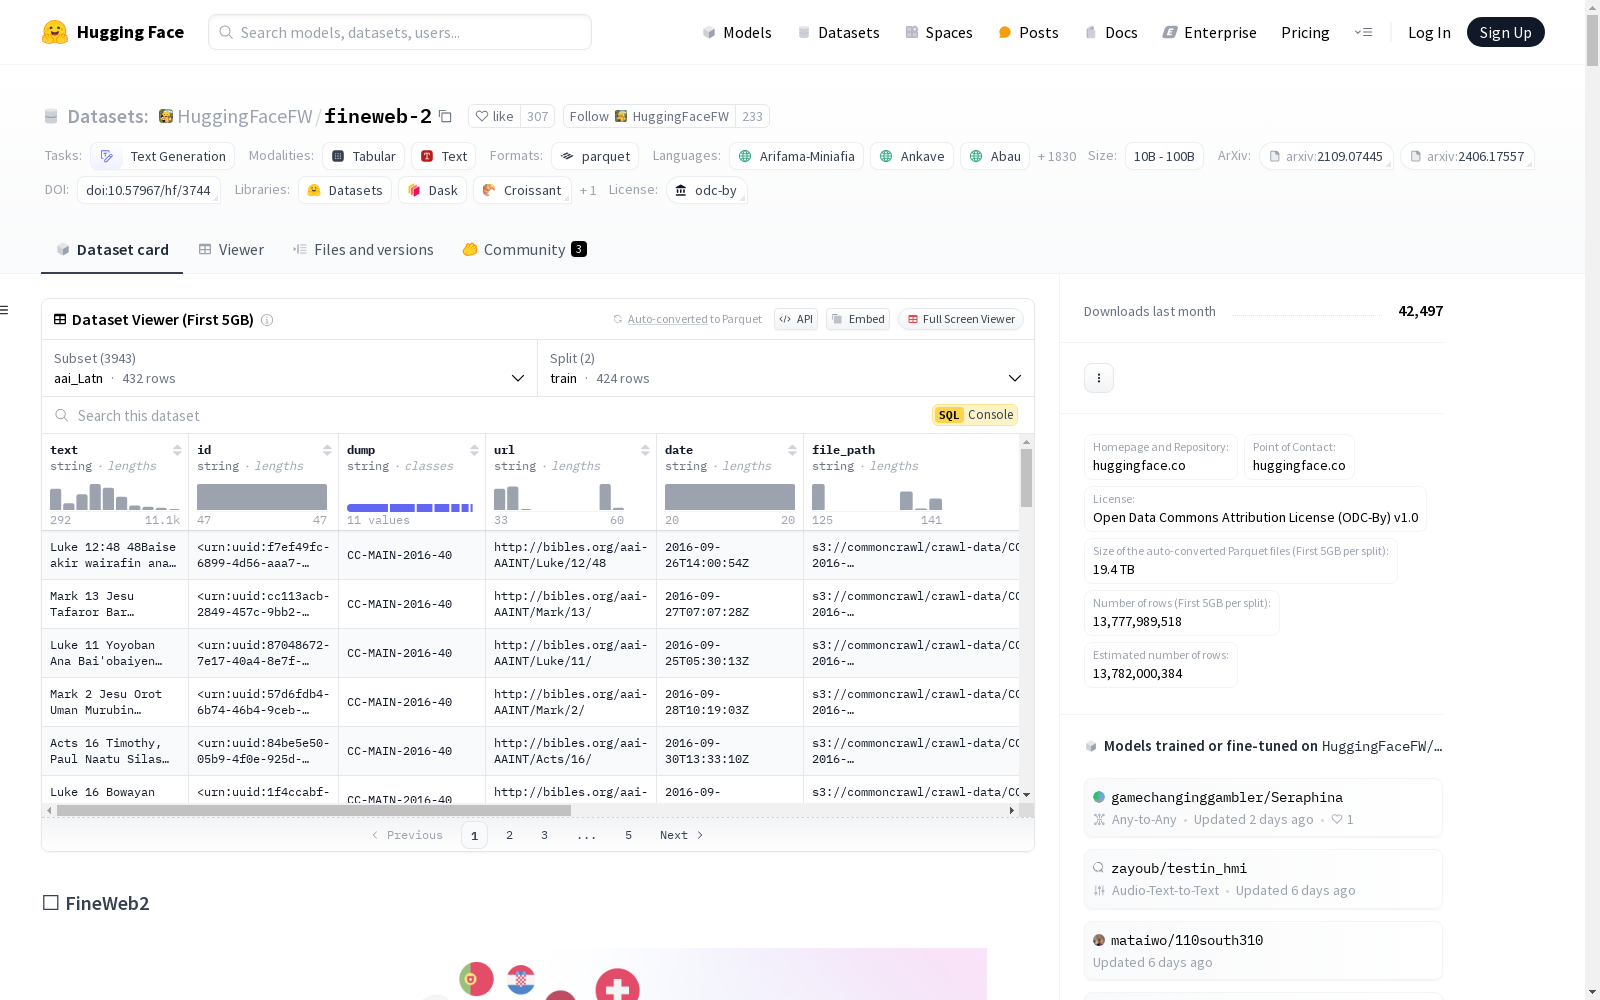The width and height of the screenshot is (1600, 1000).
Task: Sort the id column
Action: point(327,450)
